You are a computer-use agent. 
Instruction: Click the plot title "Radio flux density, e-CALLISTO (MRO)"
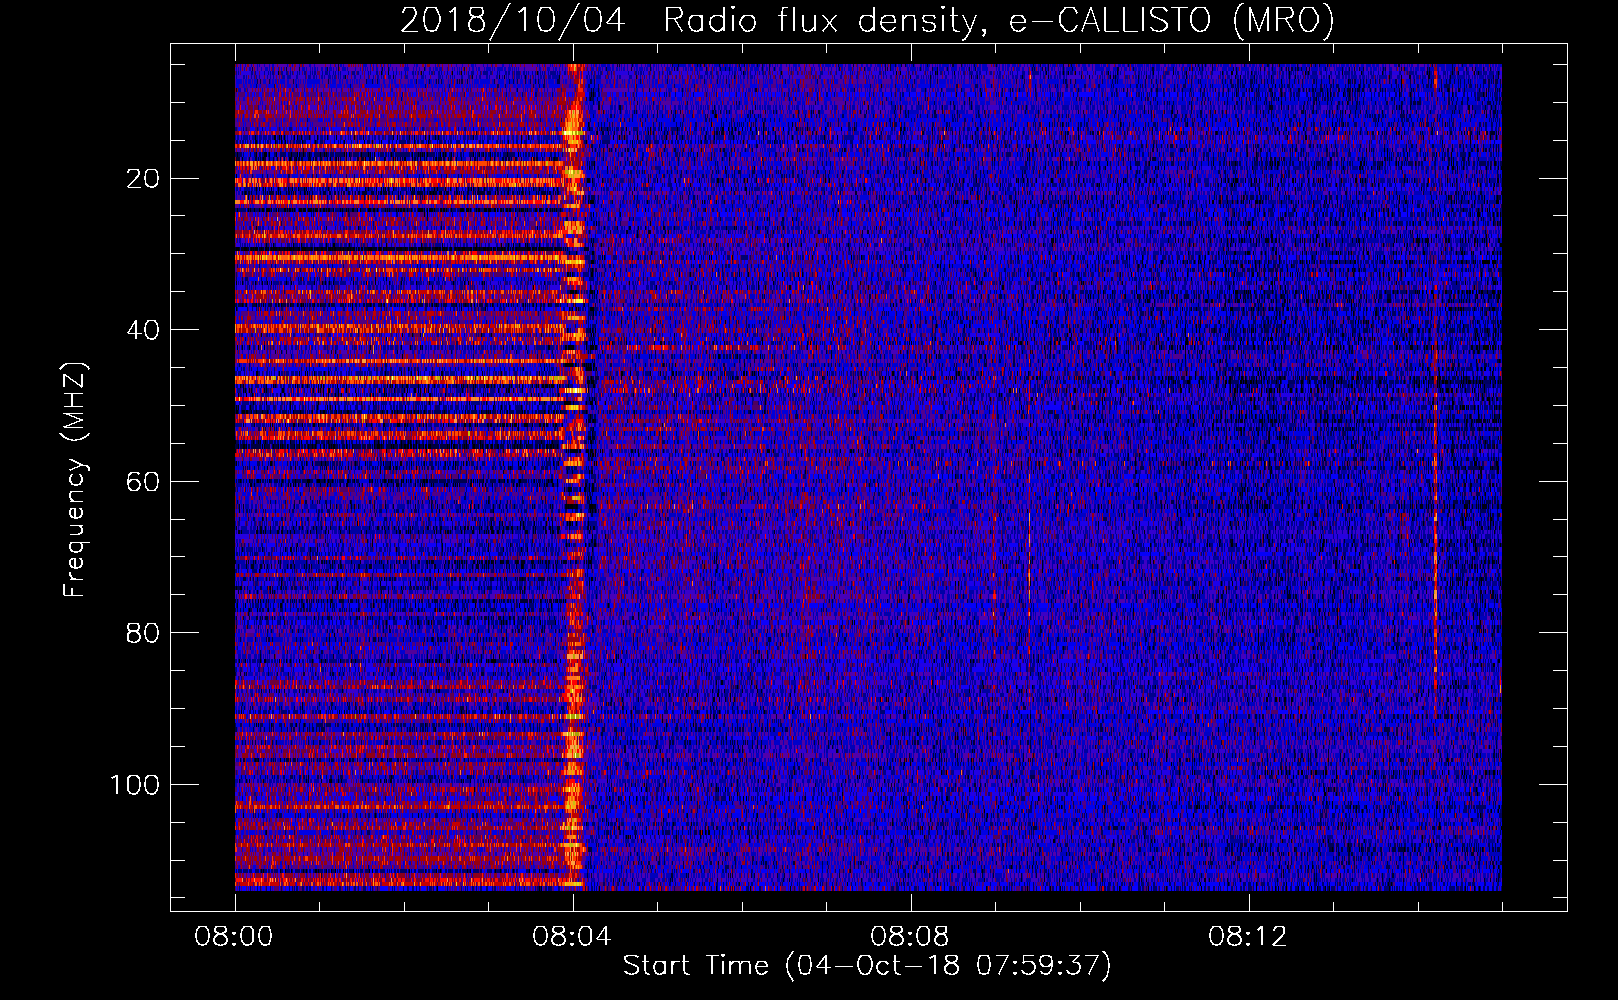[x=998, y=20]
